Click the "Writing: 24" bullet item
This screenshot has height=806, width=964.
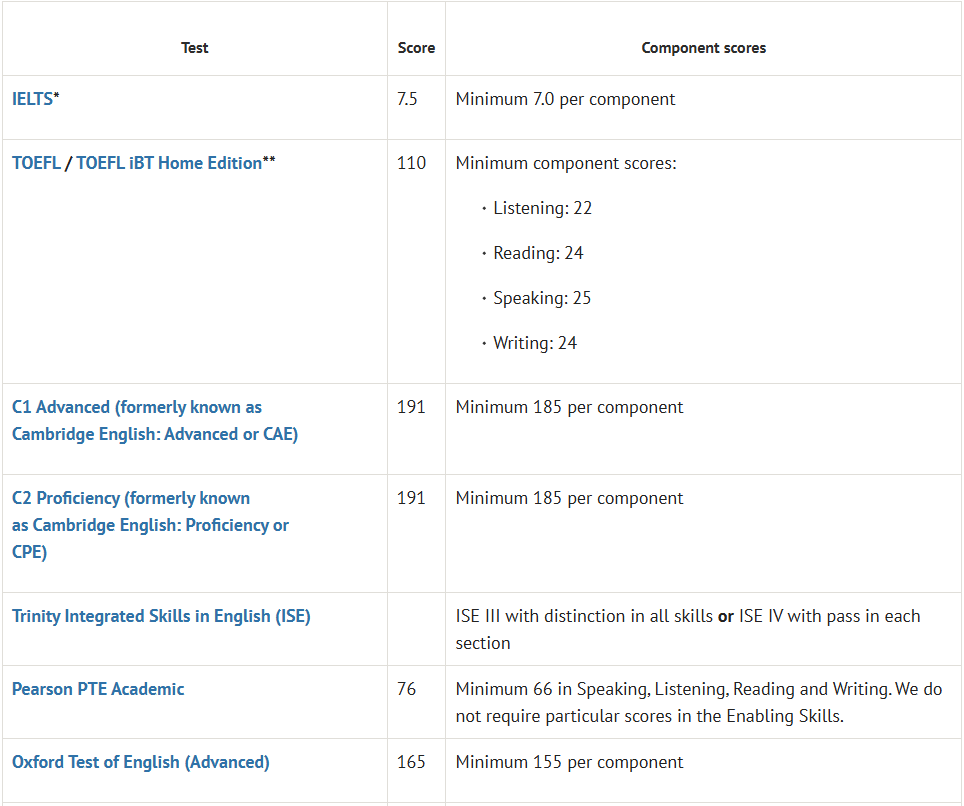(535, 343)
